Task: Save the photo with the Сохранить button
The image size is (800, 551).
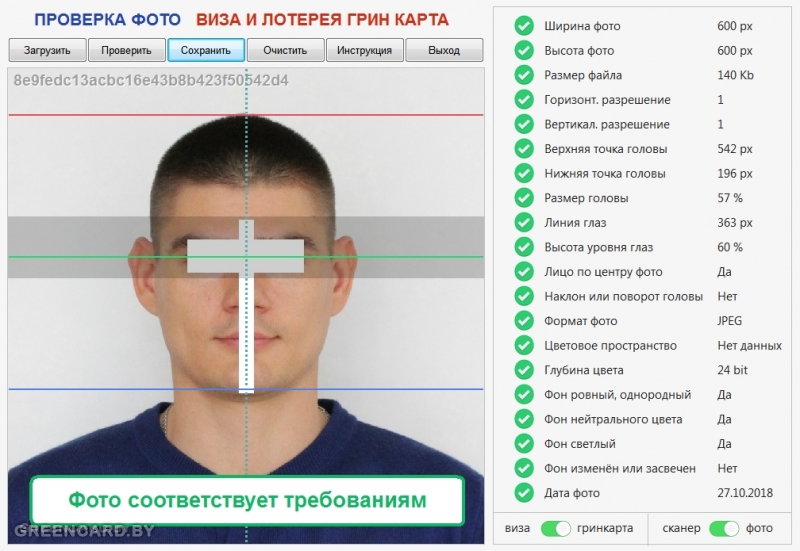Action: [206, 50]
